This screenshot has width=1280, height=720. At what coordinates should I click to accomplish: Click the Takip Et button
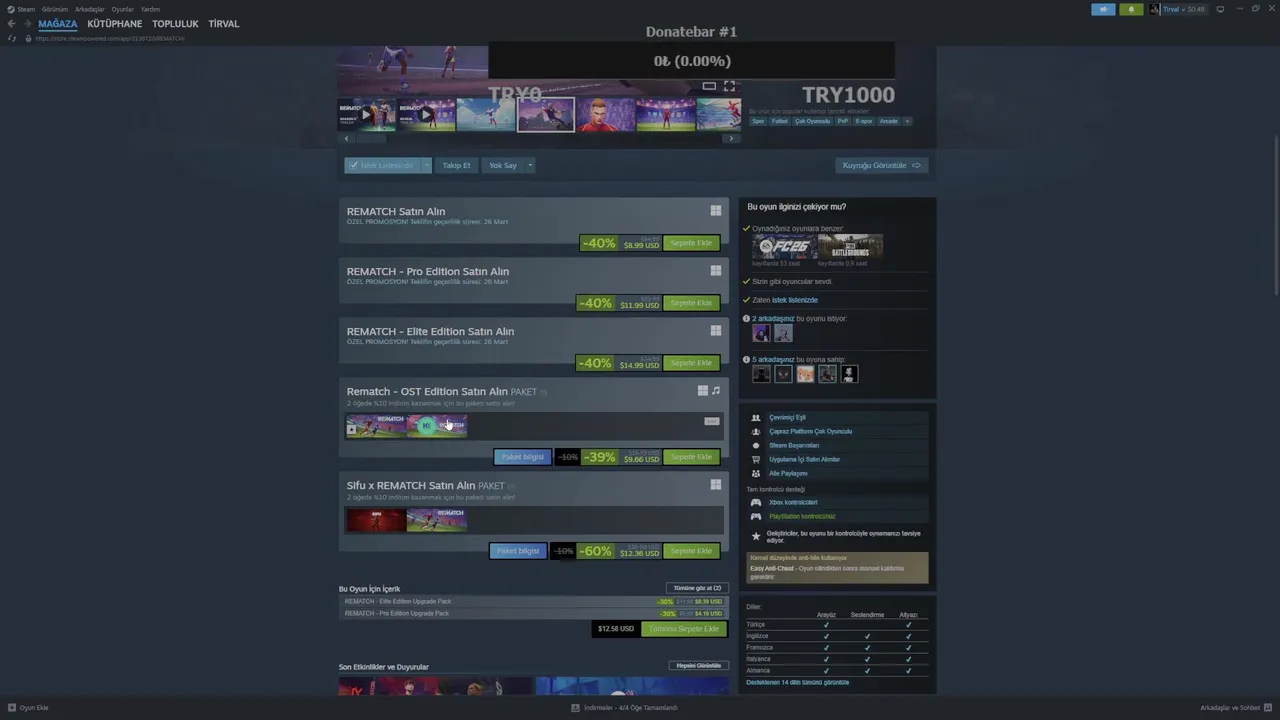(x=456, y=165)
